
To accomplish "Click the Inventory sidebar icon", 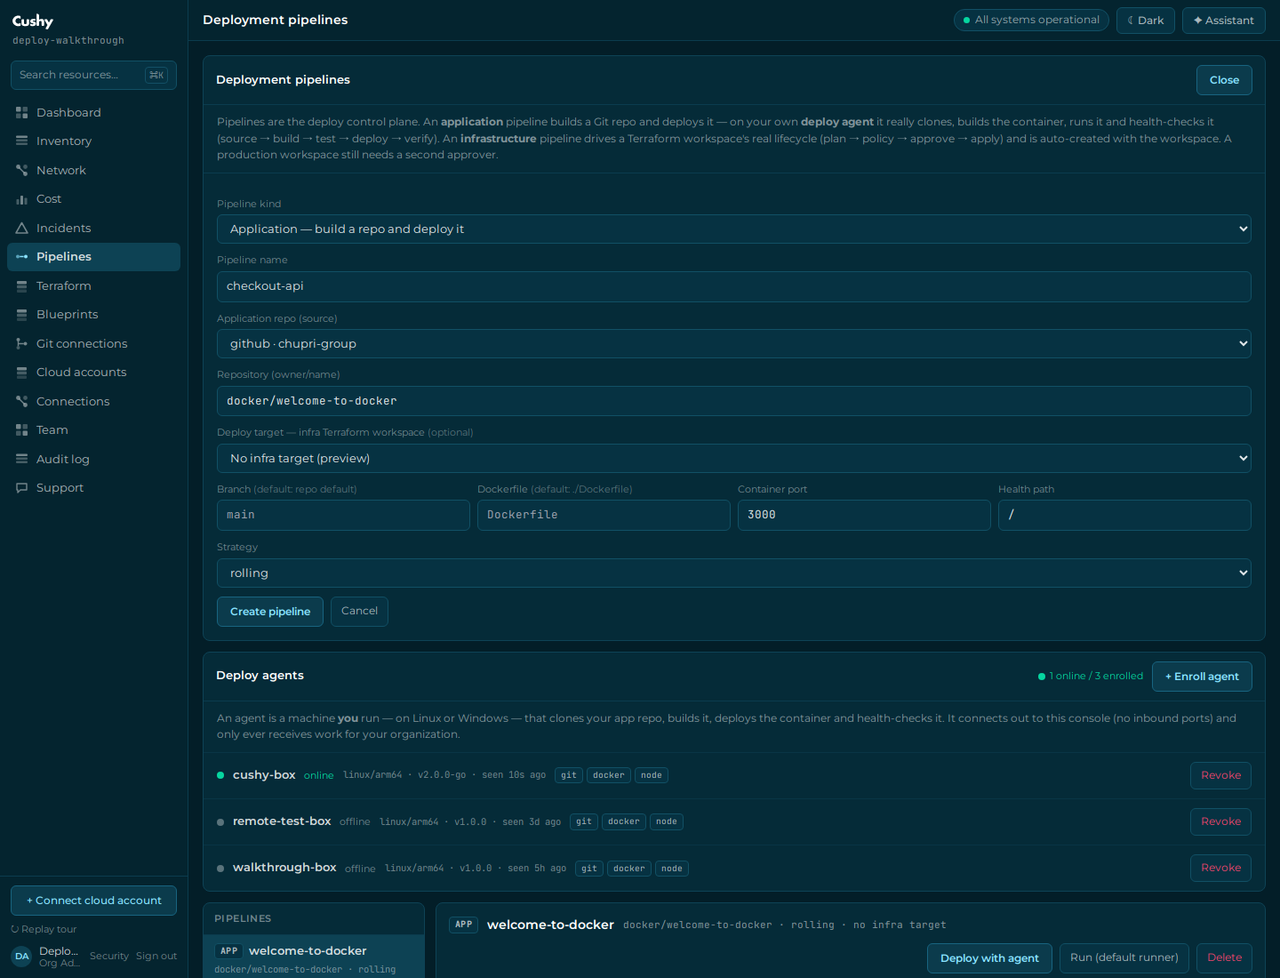I will pyautogui.click(x=22, y=141).
